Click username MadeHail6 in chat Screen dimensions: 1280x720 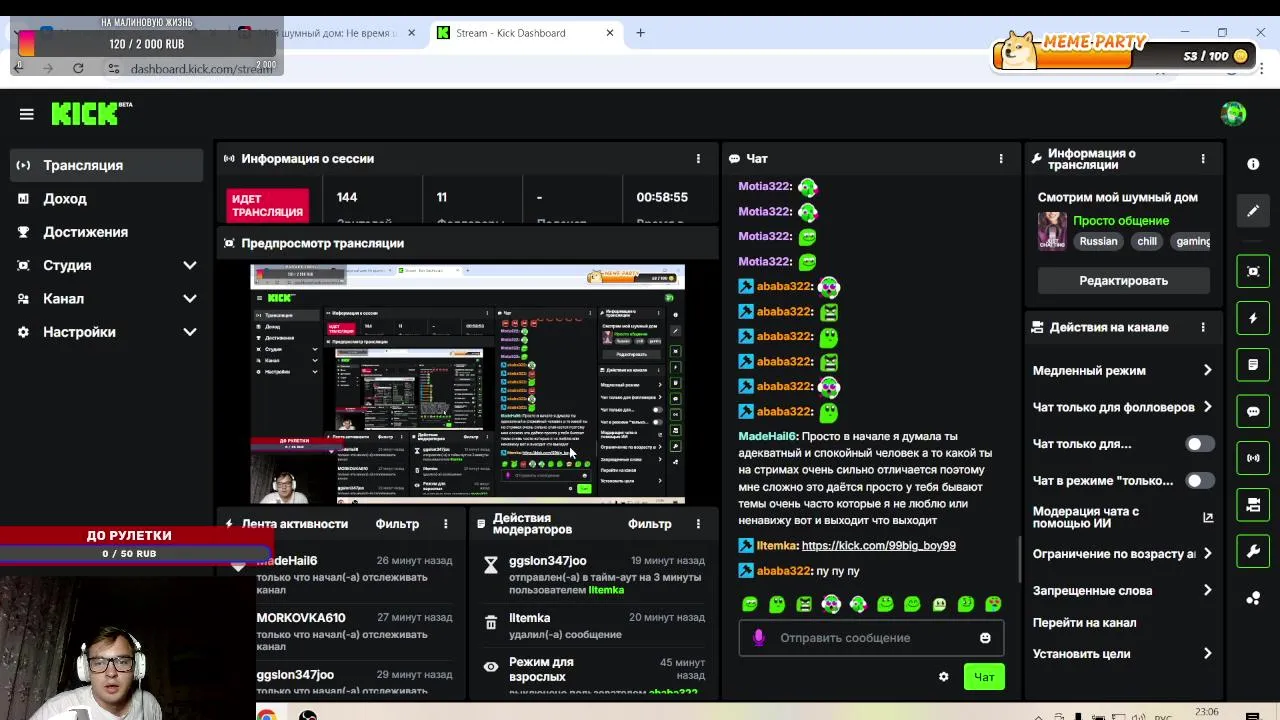coord(767,437)
